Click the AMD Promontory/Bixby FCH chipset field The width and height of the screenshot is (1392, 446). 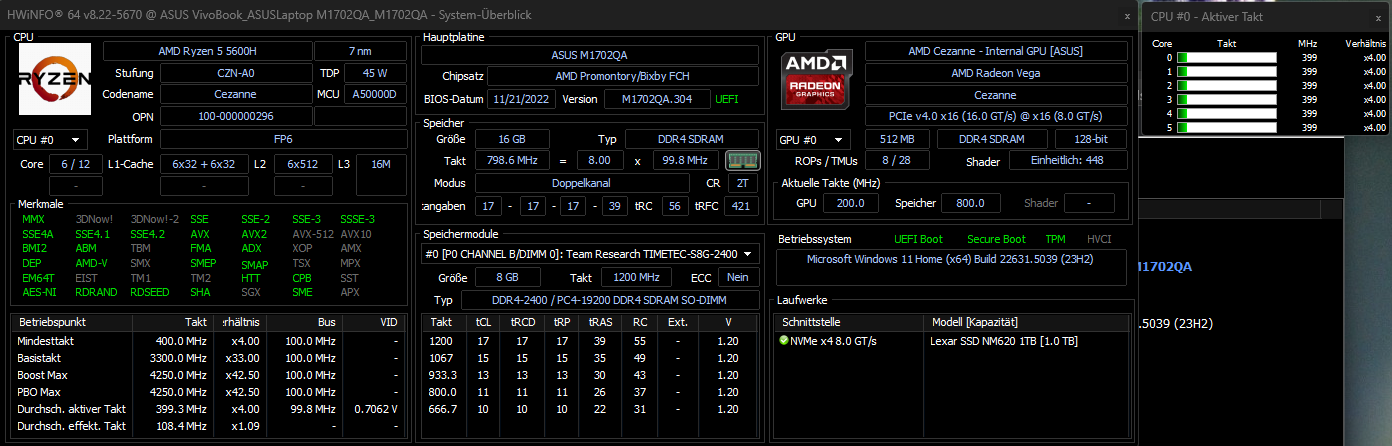622,76
